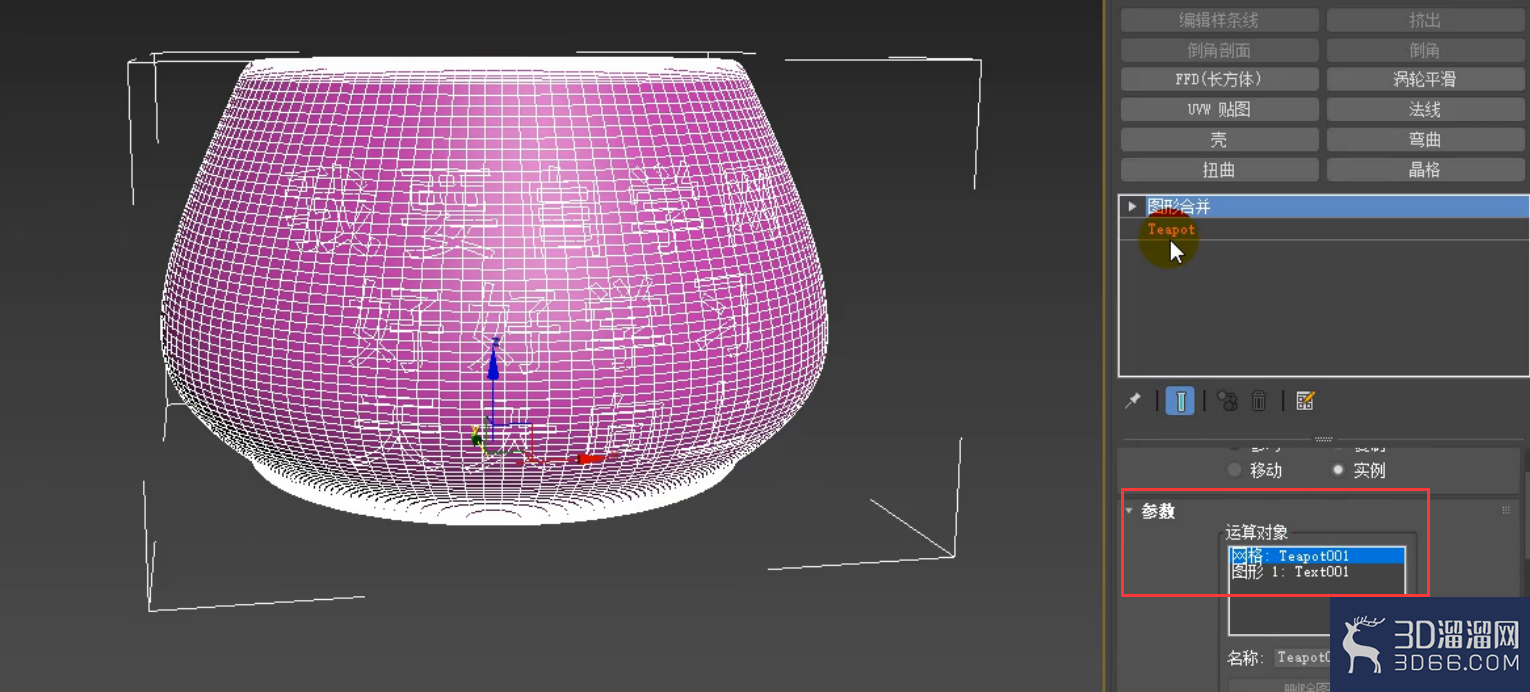Select the 实例 radio option
This screenshot has width=1530, height=692.
1338,470
